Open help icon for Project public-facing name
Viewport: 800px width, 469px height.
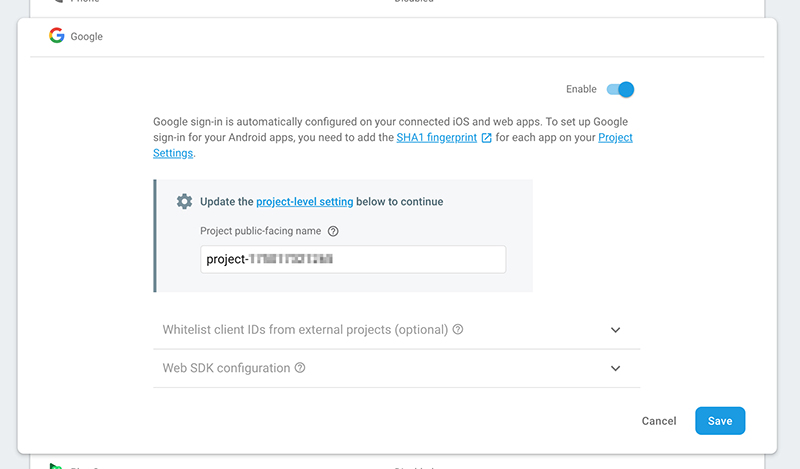click(x=333, y=231)
